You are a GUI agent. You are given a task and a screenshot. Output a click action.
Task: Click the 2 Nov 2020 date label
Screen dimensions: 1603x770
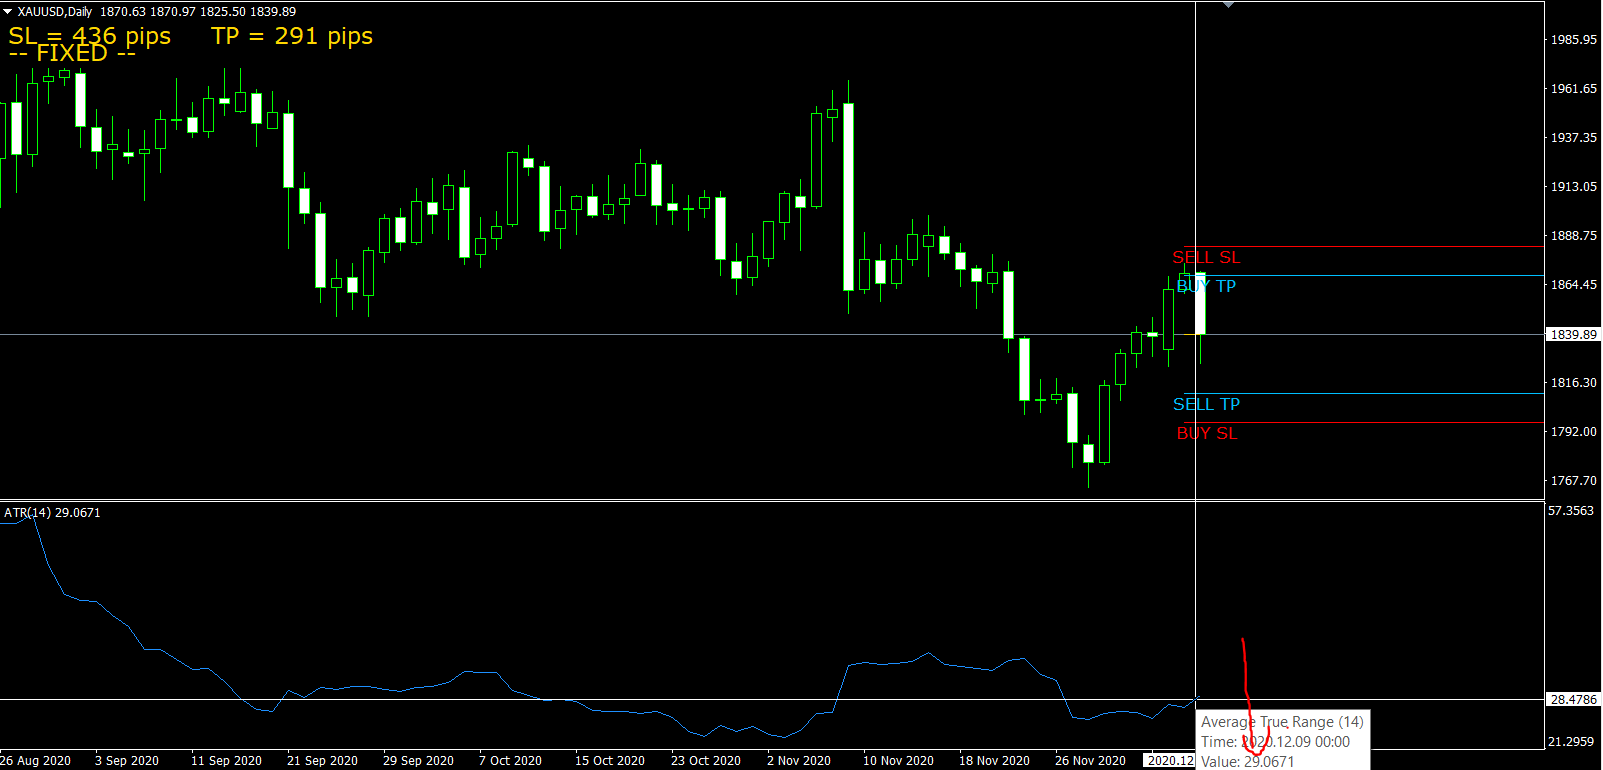click(799, 761)
